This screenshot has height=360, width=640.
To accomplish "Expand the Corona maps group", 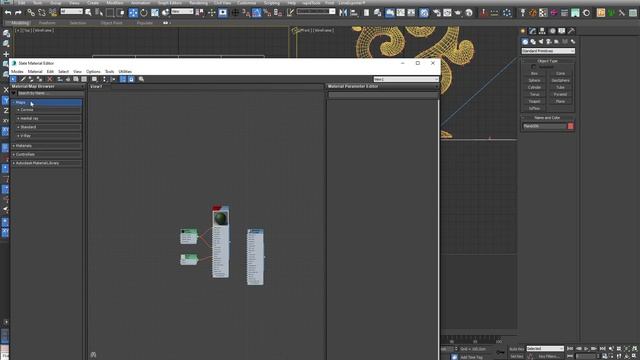I will pos(49,110).
